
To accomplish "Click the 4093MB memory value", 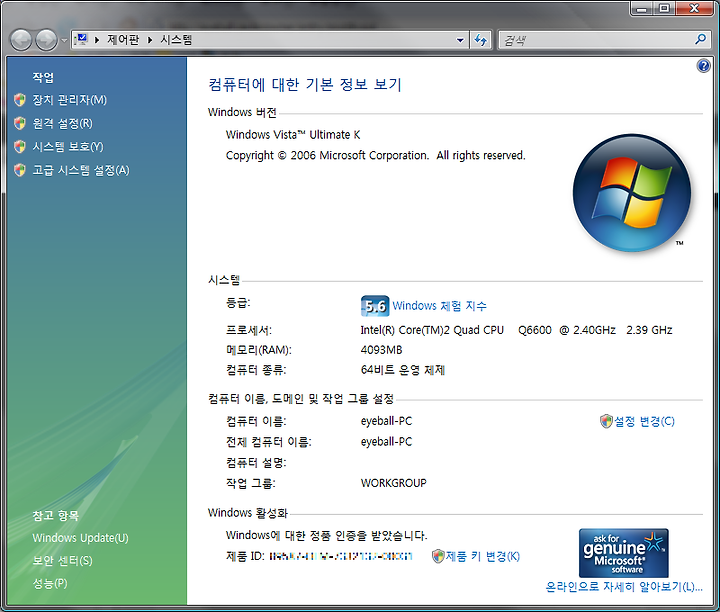I will [x=382, y=350].
